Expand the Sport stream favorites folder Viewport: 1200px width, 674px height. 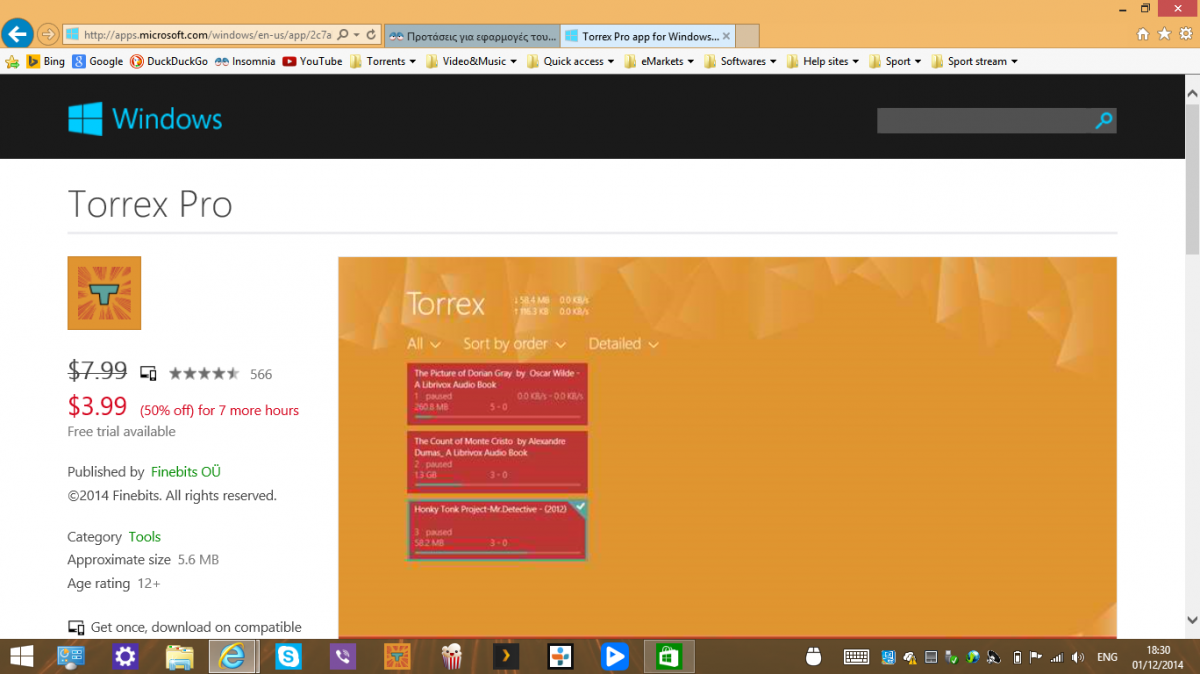974,61
